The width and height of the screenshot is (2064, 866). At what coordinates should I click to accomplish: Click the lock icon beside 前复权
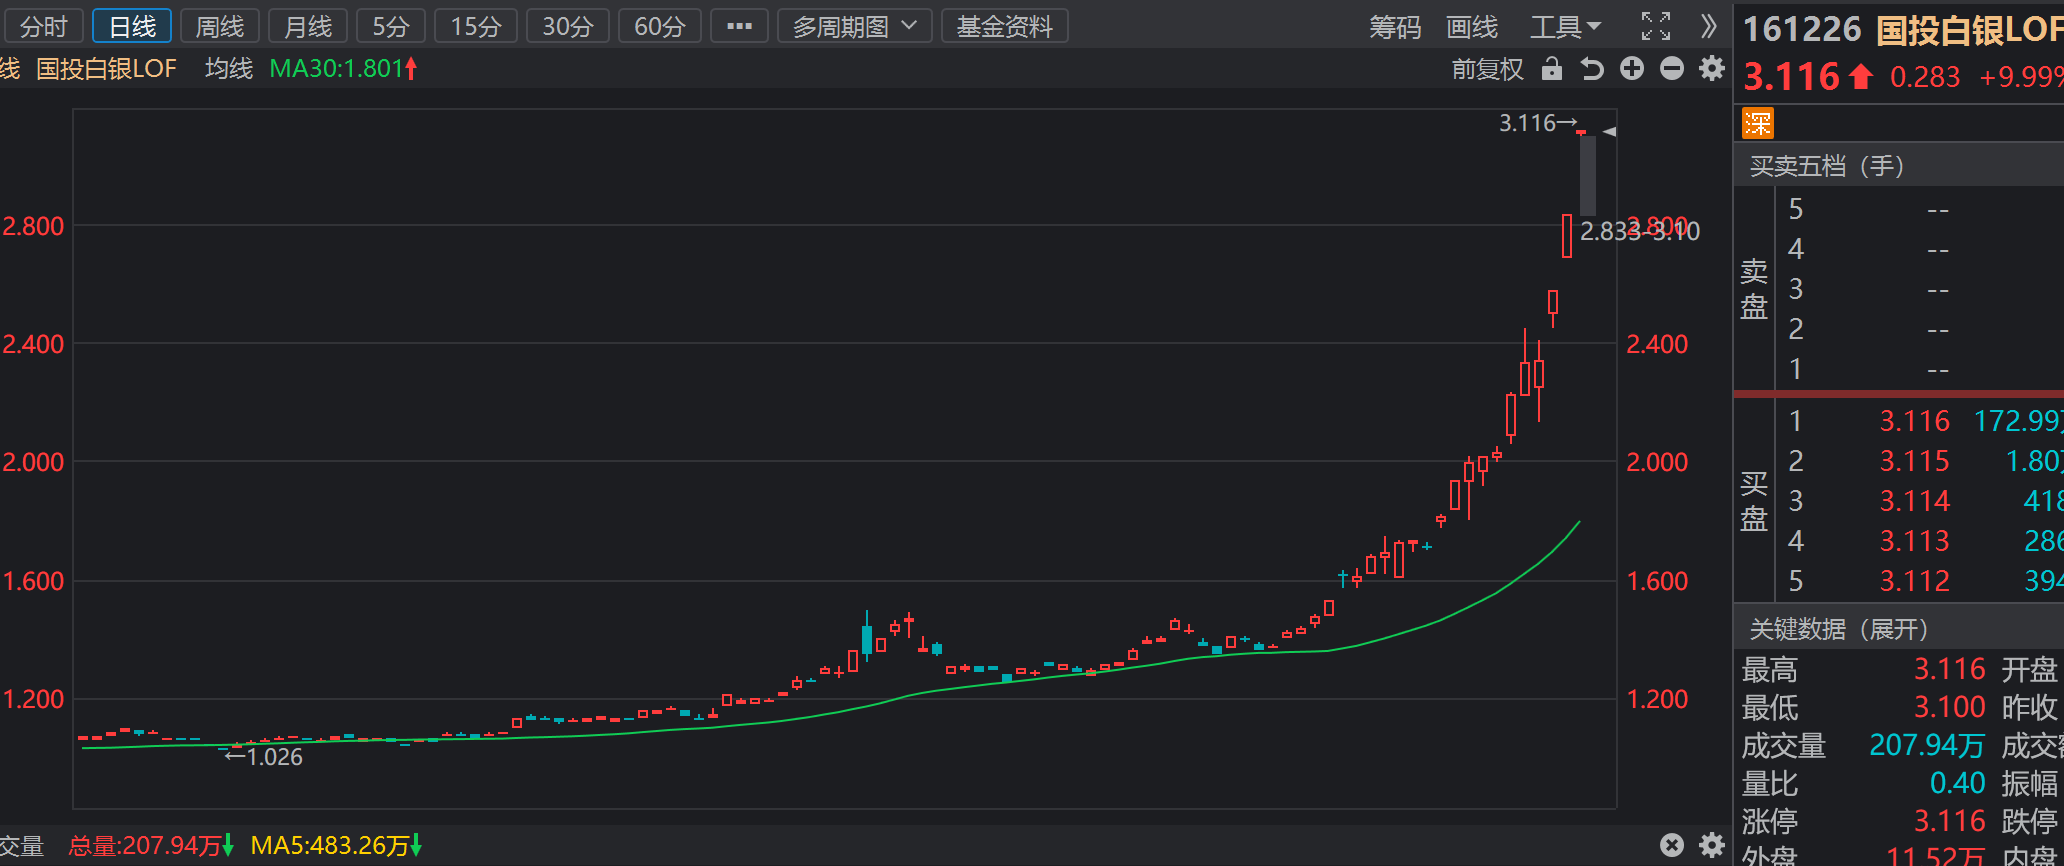tap(1551, 69)
